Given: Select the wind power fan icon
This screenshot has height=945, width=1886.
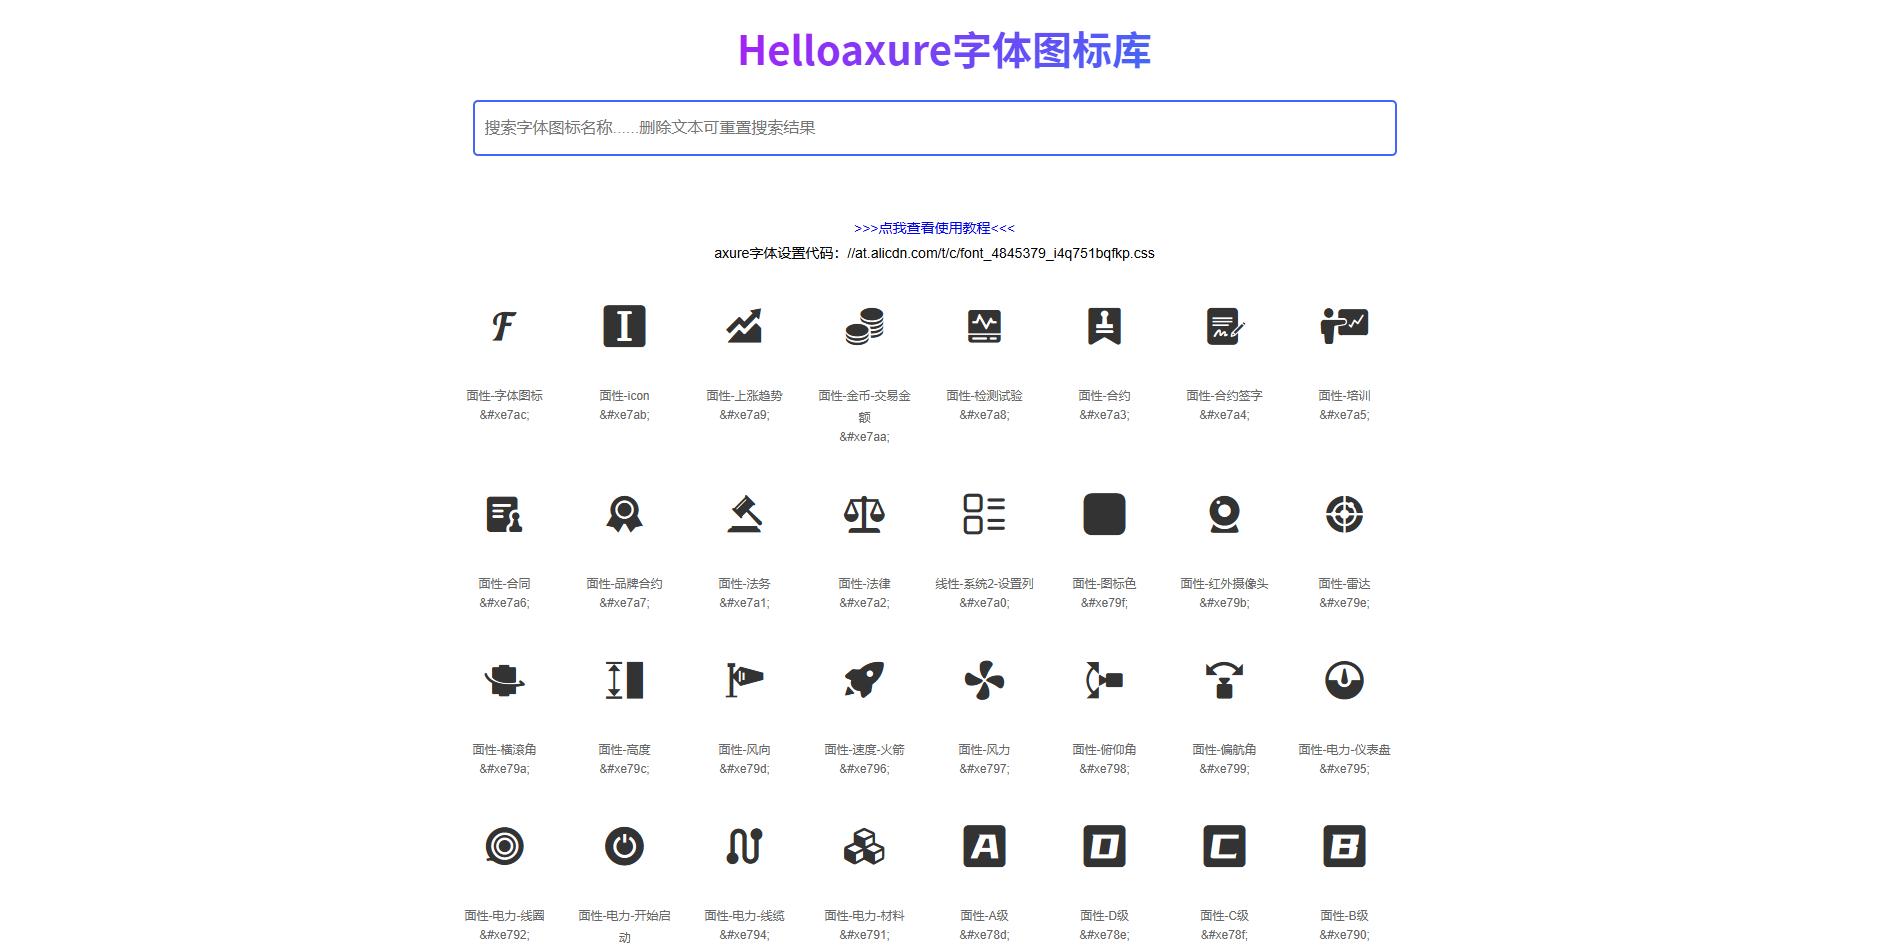Looking at the screenshot, I should [984, 680].
